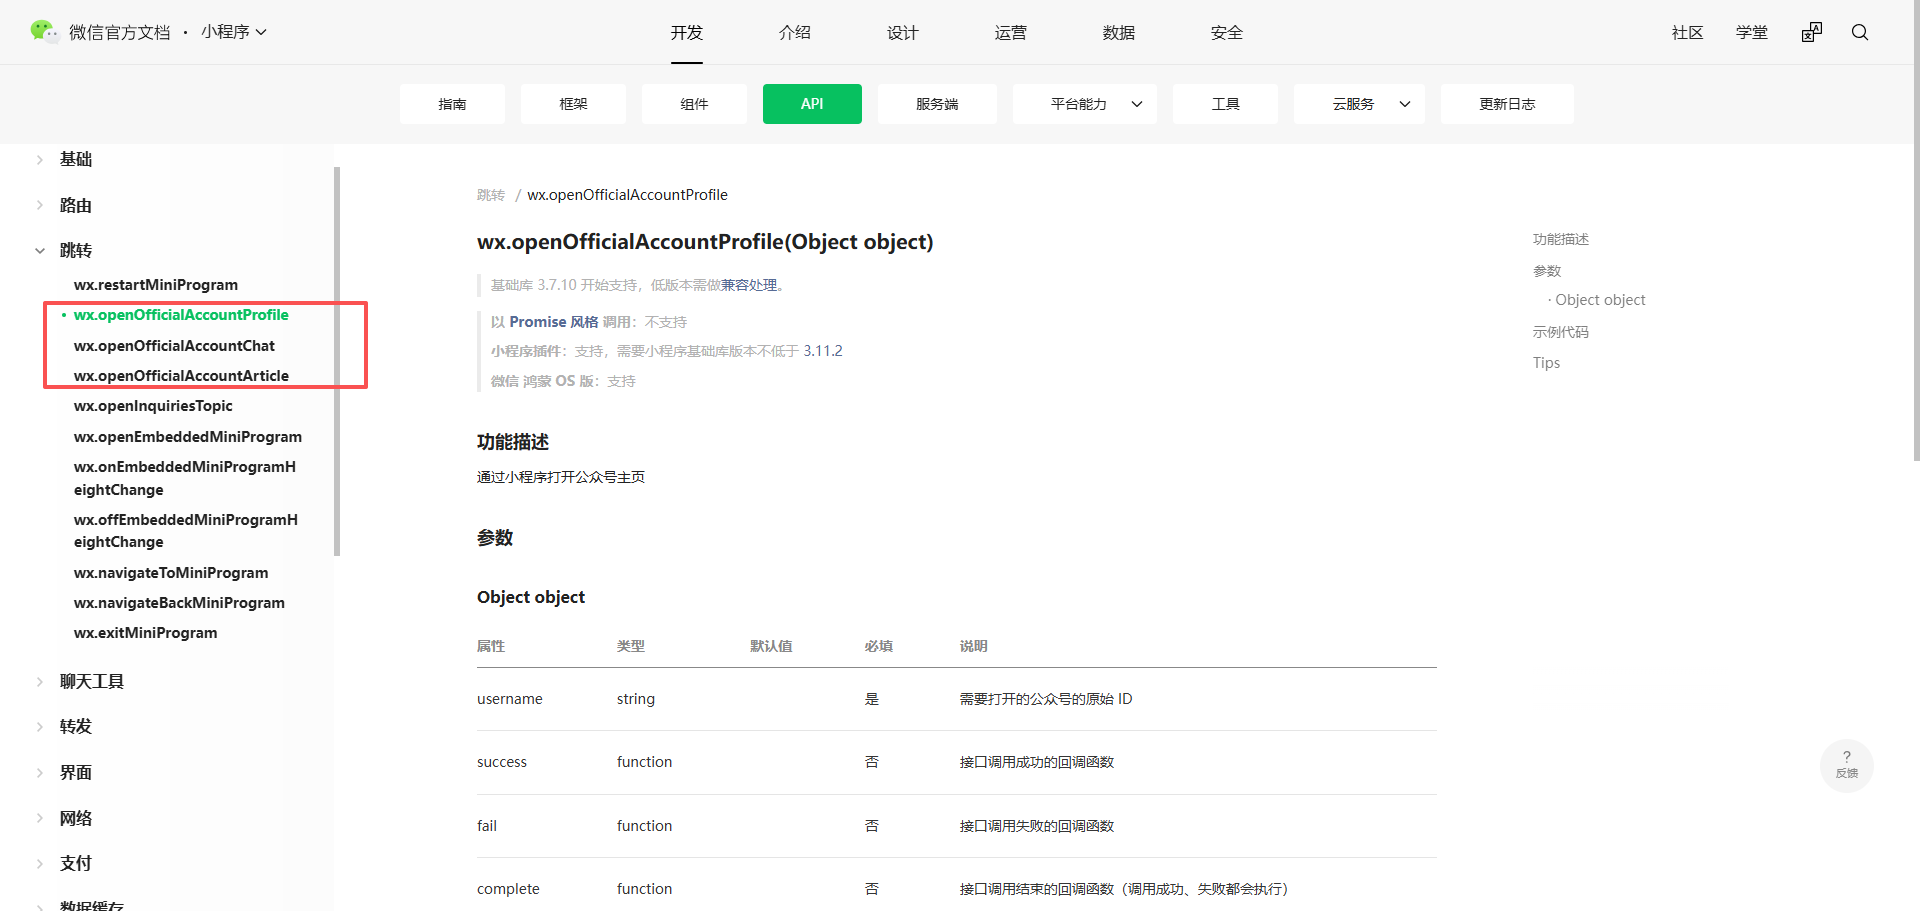This screenshot has width=1920, height=911.
Task: Expand the 聊天工具 sidebar section
Action: click(92, 681)
